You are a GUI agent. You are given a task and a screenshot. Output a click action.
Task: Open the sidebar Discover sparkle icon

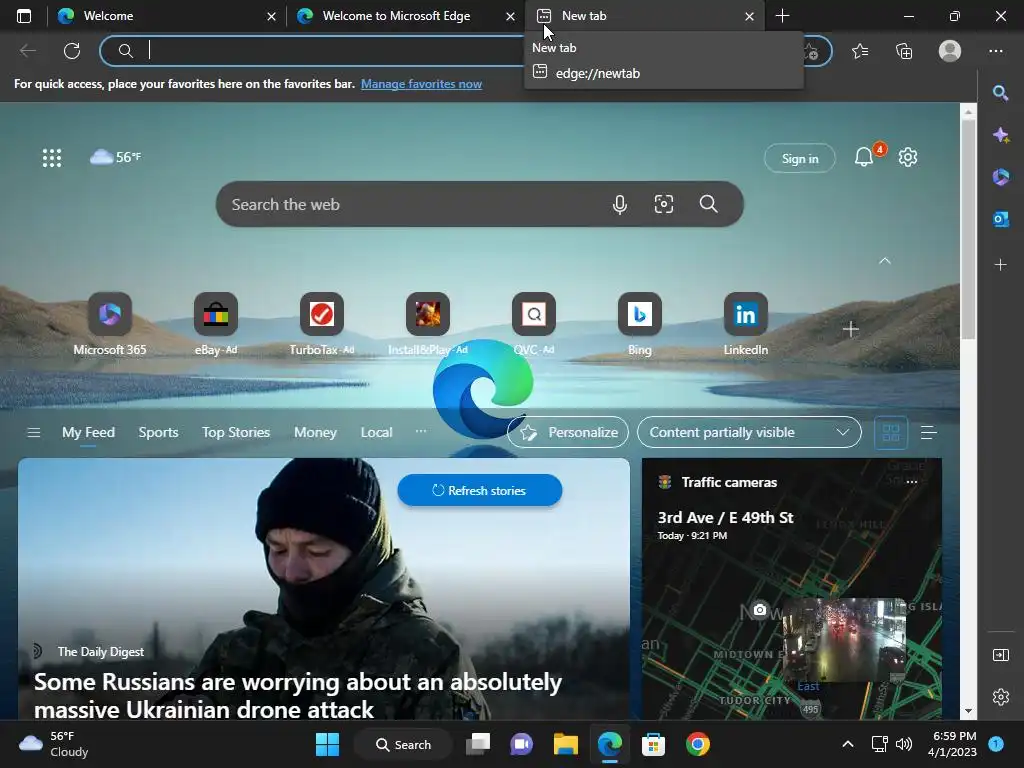pos(1000,135)
